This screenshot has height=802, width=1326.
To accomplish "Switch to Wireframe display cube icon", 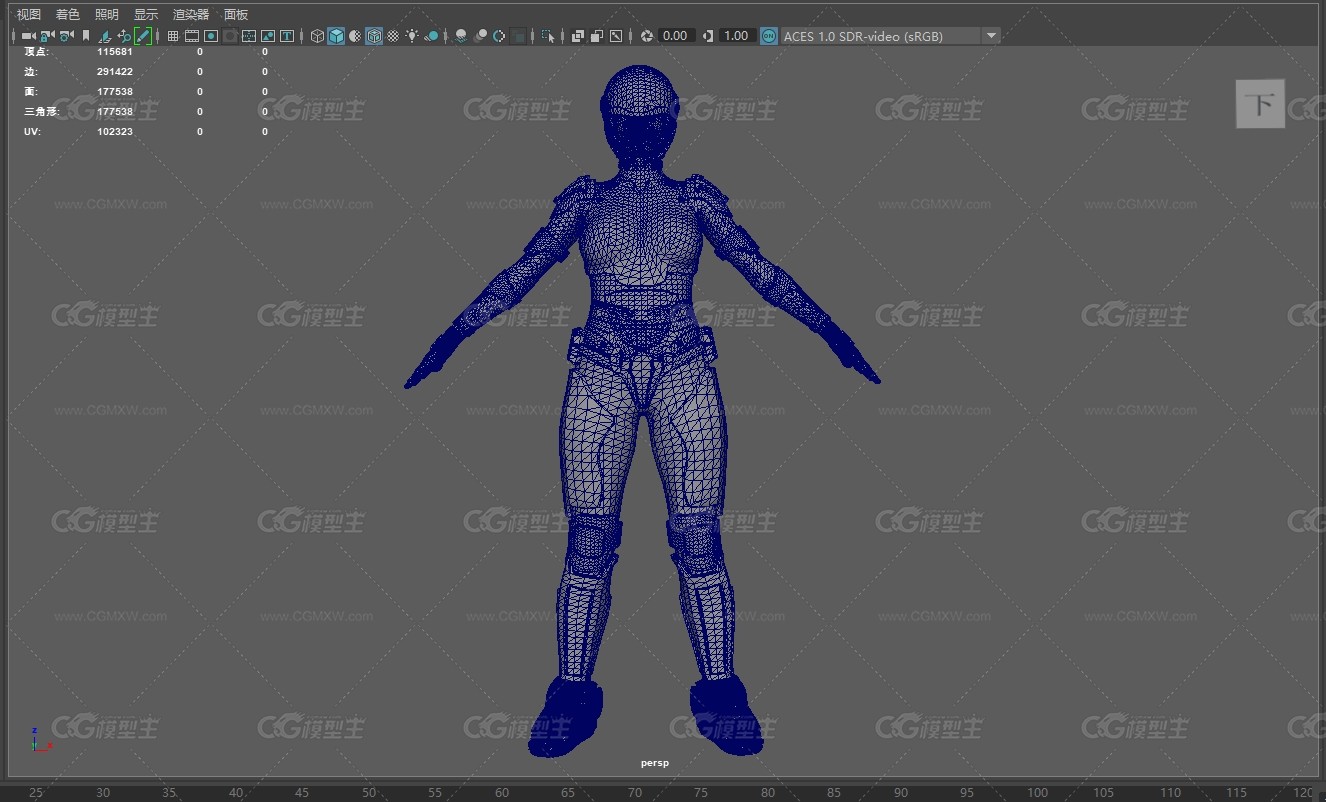I will (317, 36).
